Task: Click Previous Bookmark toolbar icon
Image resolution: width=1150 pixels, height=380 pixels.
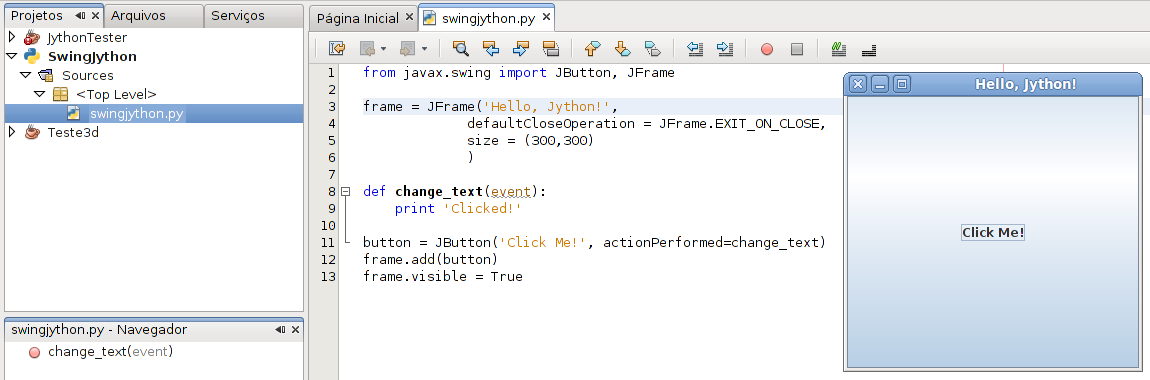Action: [592, 49]
